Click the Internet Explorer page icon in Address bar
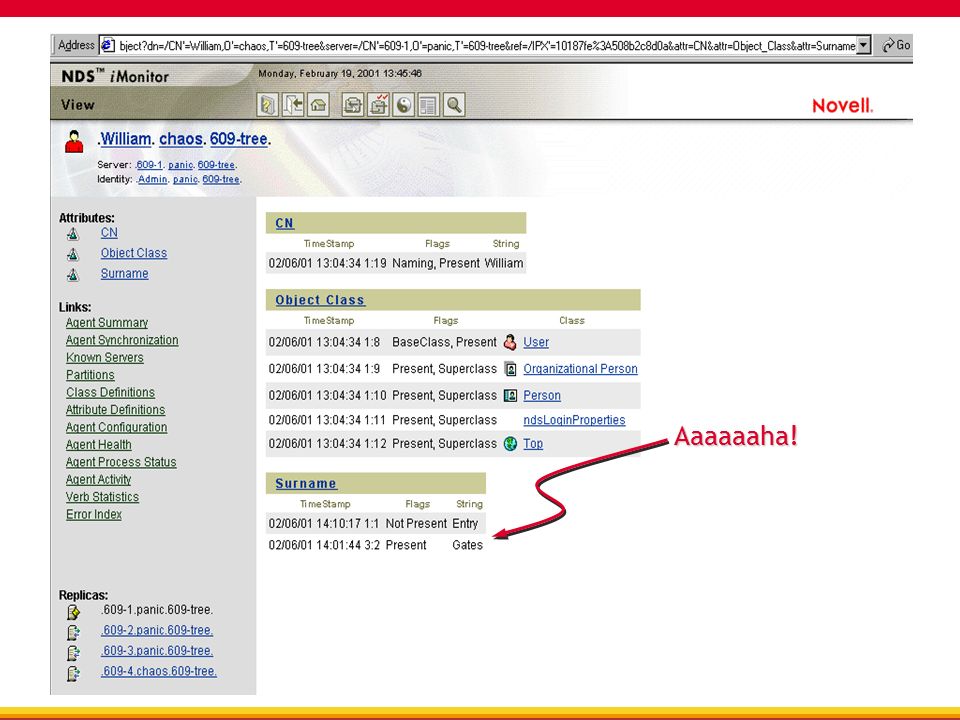 (108, 45)
